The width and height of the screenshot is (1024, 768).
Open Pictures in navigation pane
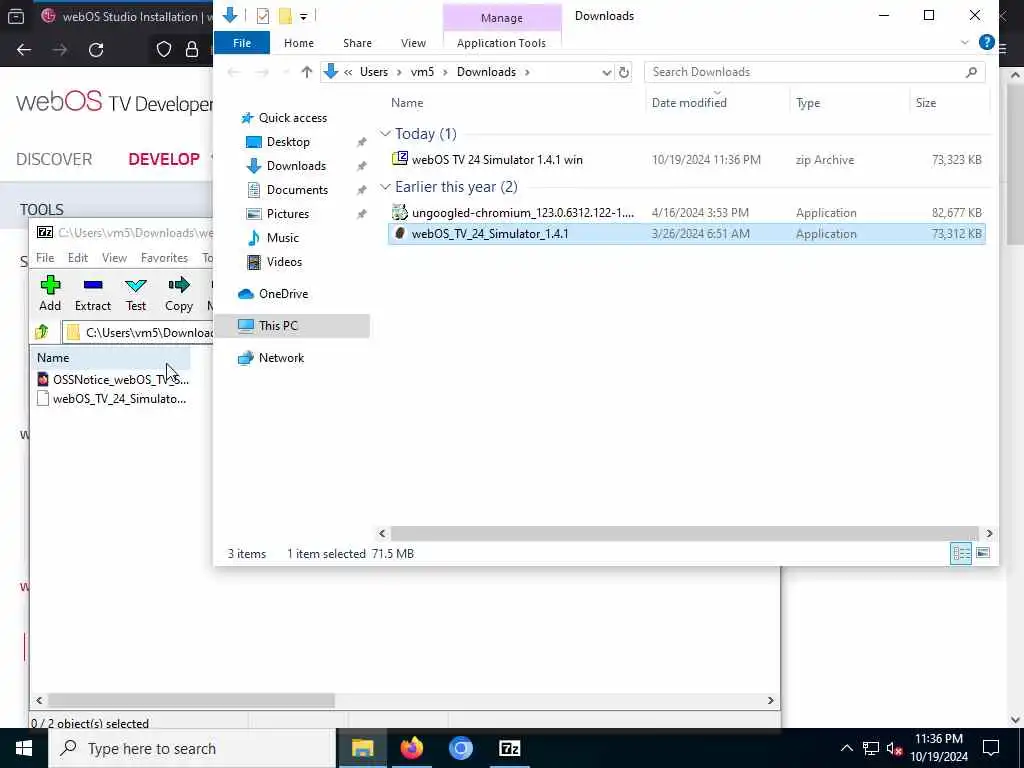coord(287,214)
